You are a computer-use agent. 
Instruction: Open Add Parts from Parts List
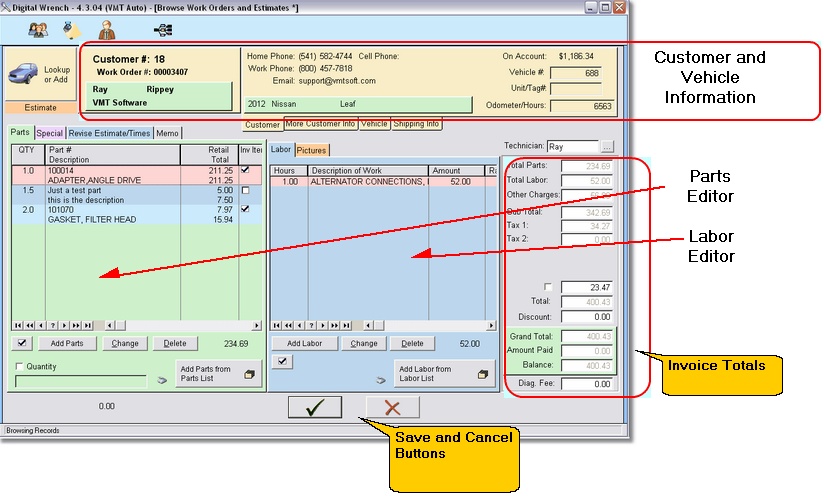[218, 374]
